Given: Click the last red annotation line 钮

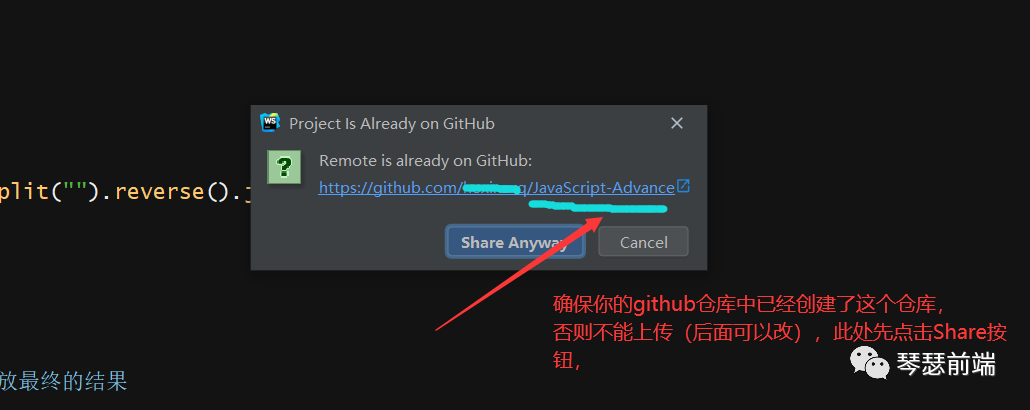Looking at the screenshot, I should coord(566,361).
